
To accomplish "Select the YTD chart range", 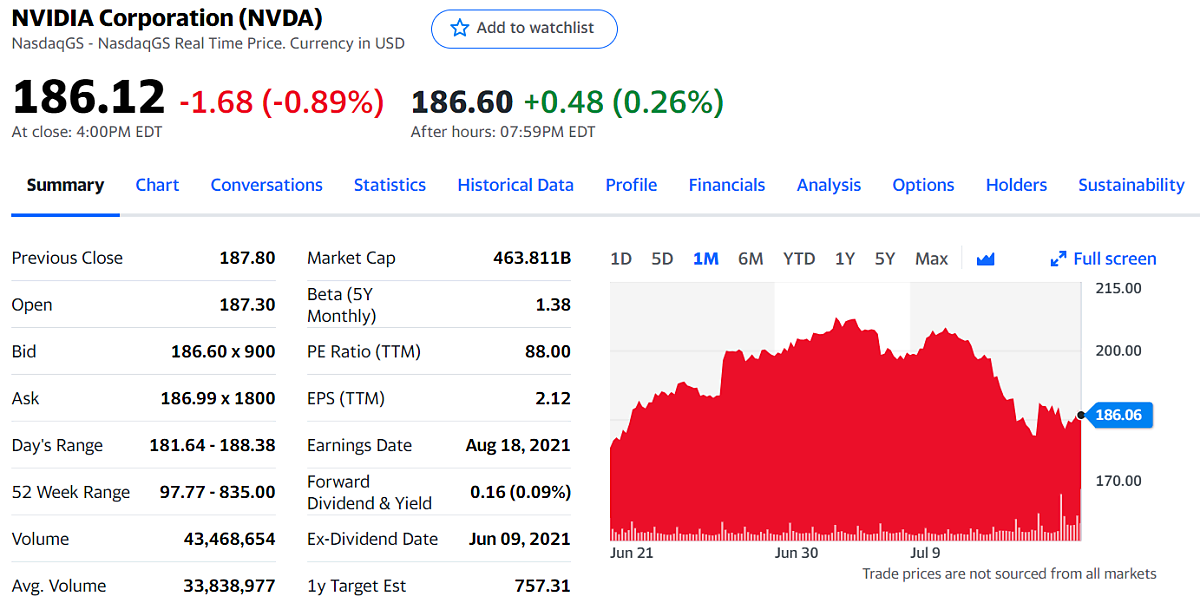I will [799, 259].
